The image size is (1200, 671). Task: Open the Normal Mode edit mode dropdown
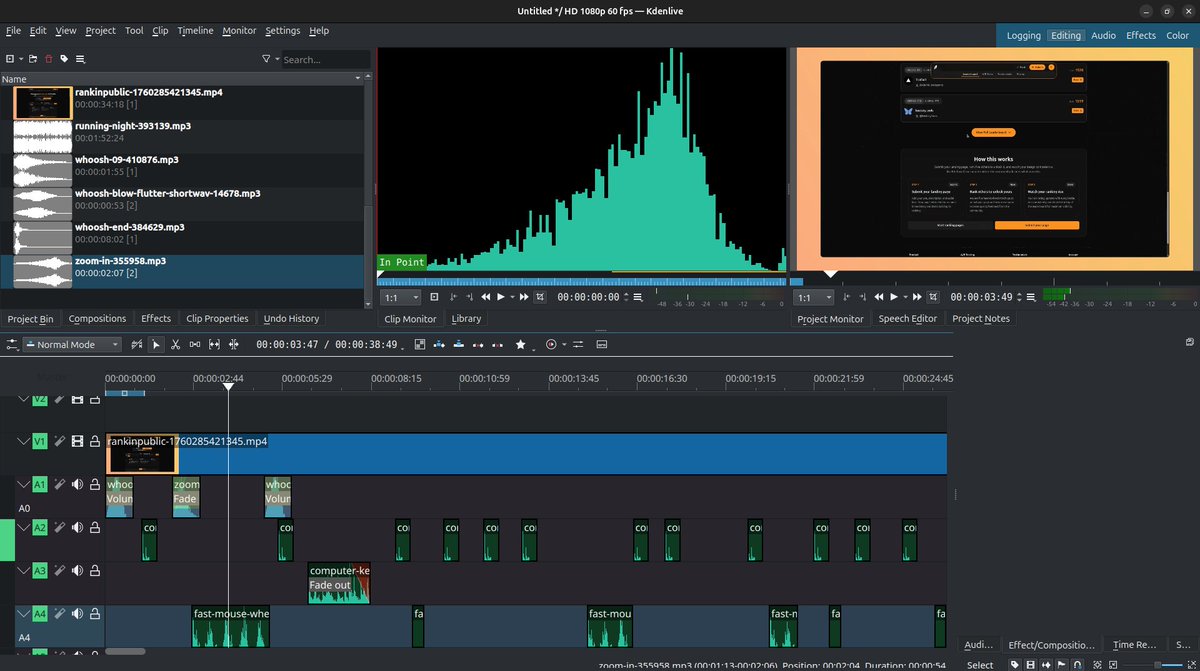click(72, 344)
